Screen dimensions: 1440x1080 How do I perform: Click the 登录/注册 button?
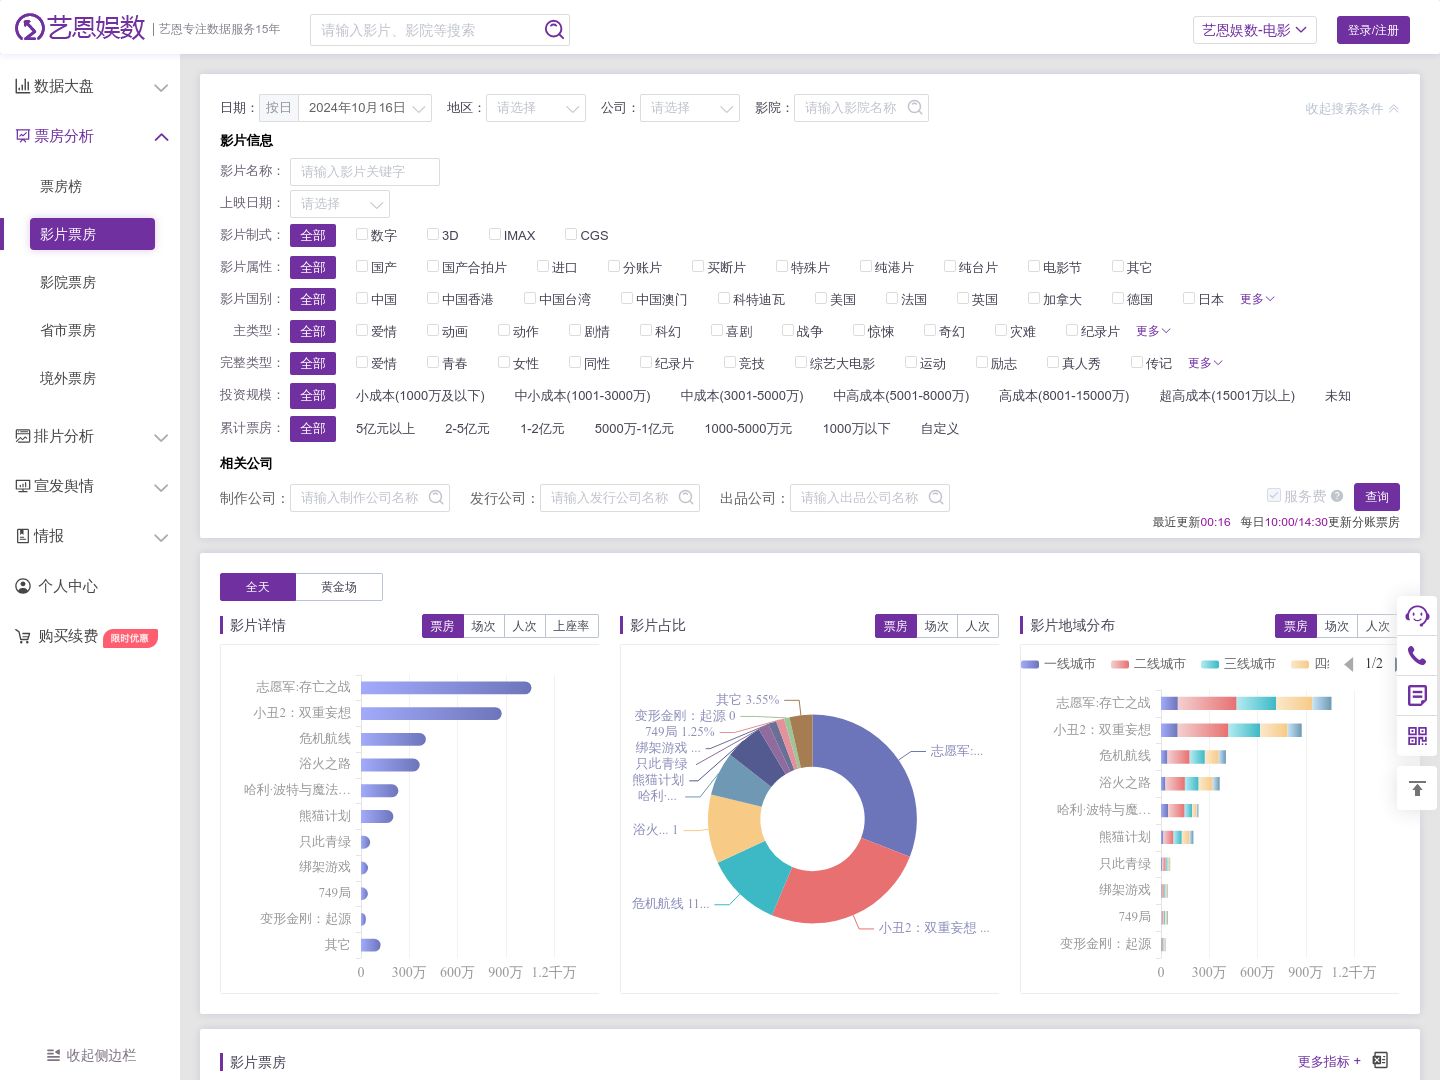(x=1373, y=30)
